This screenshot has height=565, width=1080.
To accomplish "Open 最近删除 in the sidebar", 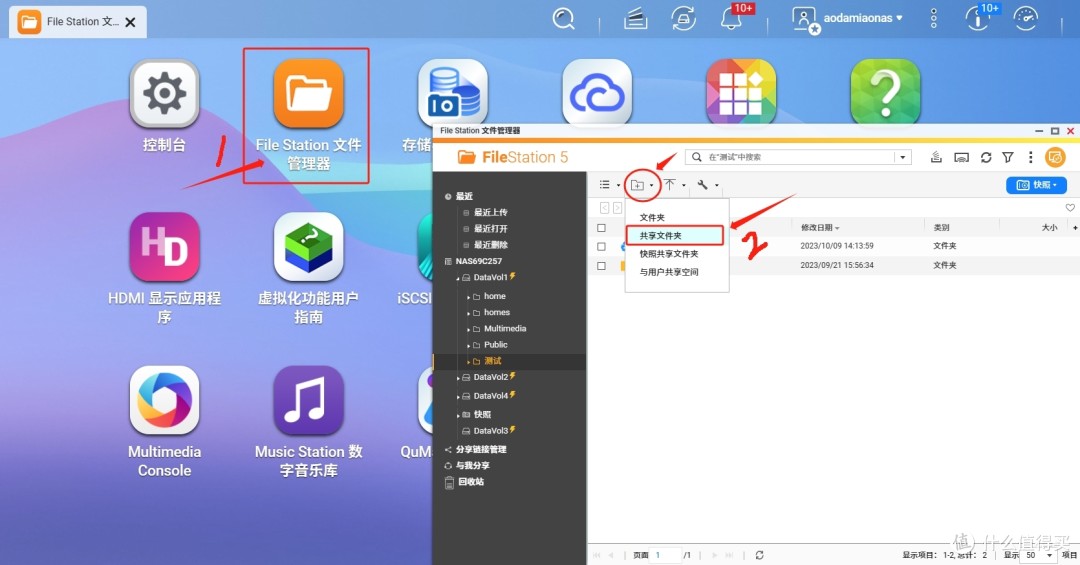I will [490, 245].
